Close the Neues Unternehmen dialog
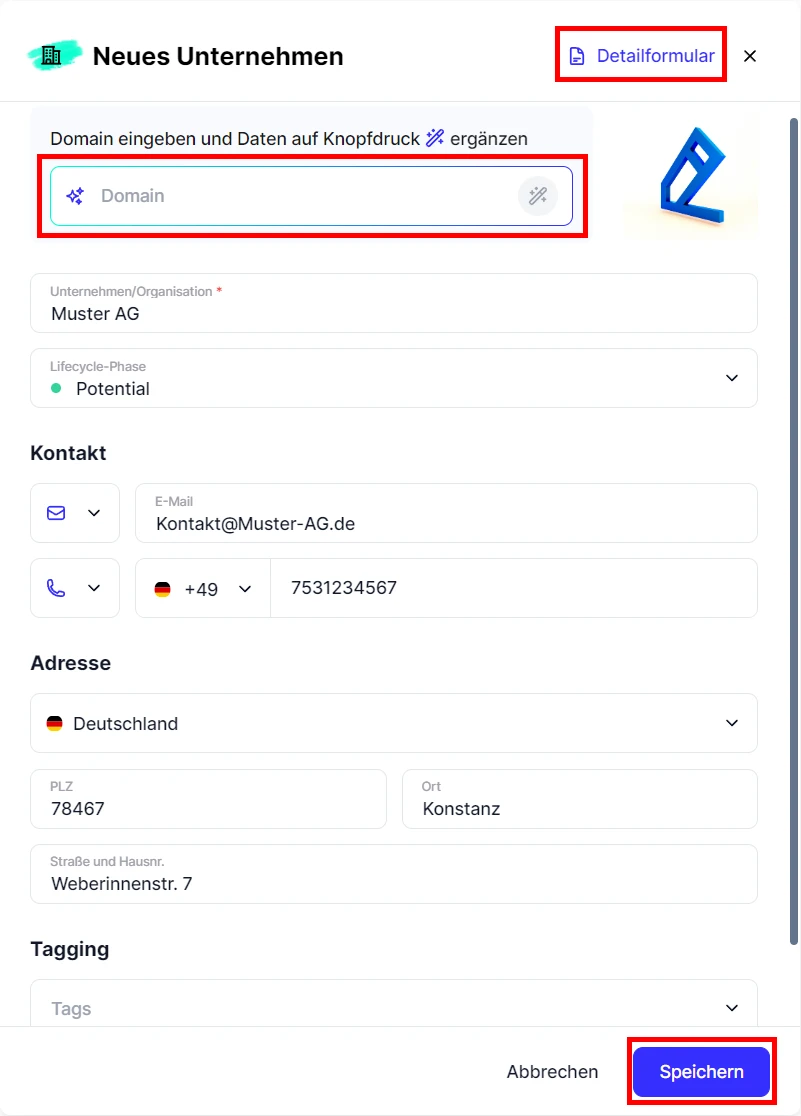801x1116 pixels. (750, 56)
